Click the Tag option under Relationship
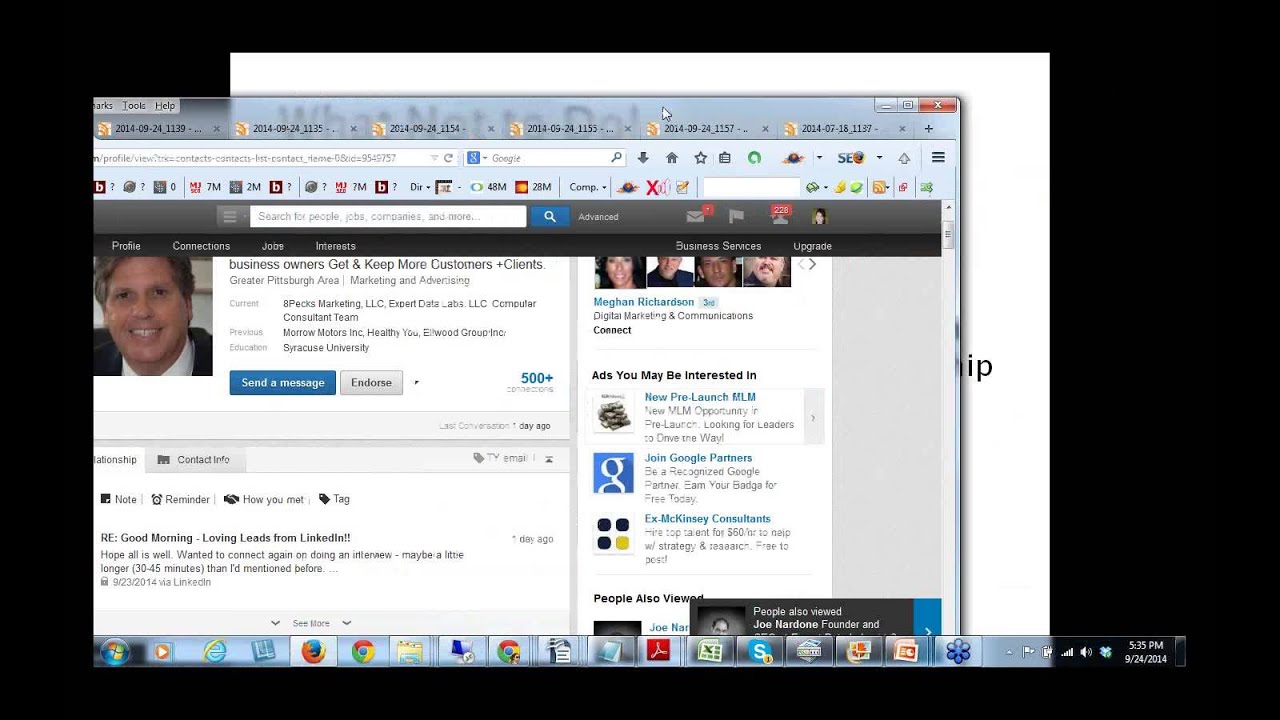This screenshot has height=720, width=1280. pyautogui.click(x=334, y=499)
